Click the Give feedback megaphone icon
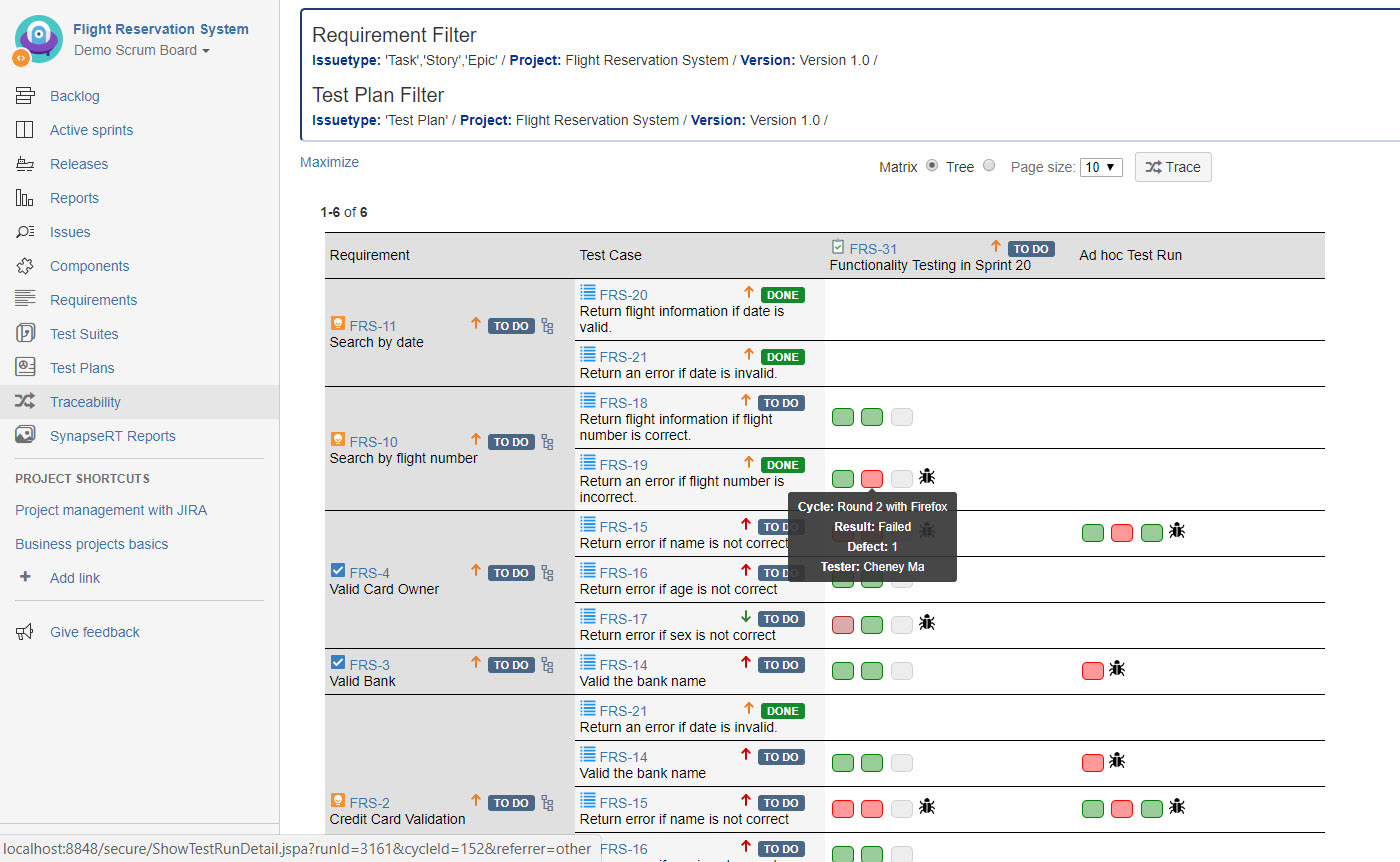The height and width of the screenshot is (862, 1400). 25,632
